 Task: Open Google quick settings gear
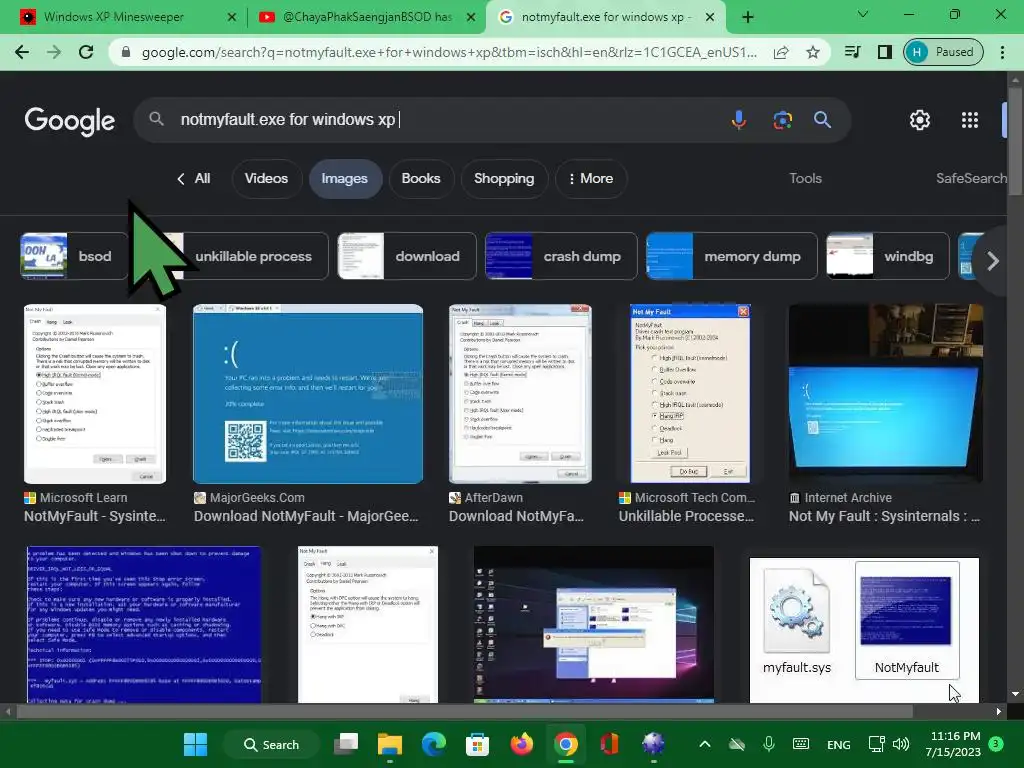[x=920, y=120]
